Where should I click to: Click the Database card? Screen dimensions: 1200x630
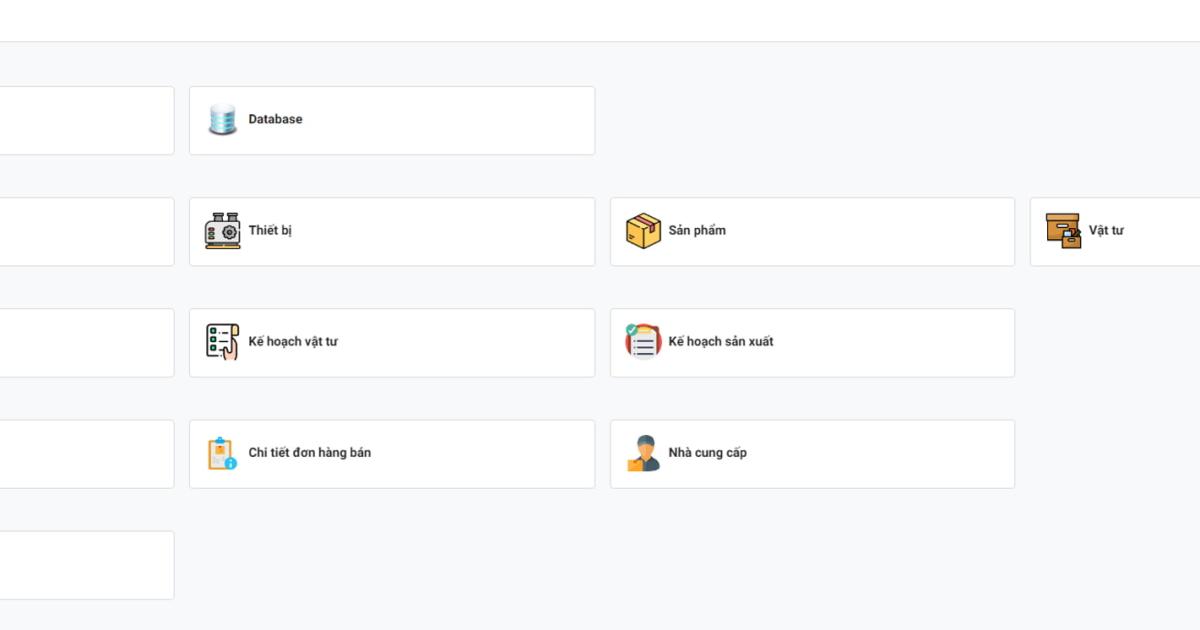tap(391, 119)
